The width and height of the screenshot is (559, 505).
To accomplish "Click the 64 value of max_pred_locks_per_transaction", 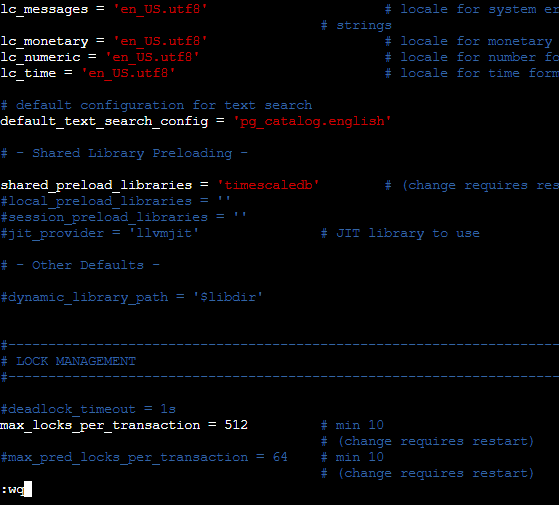I will tap(280, 457).
